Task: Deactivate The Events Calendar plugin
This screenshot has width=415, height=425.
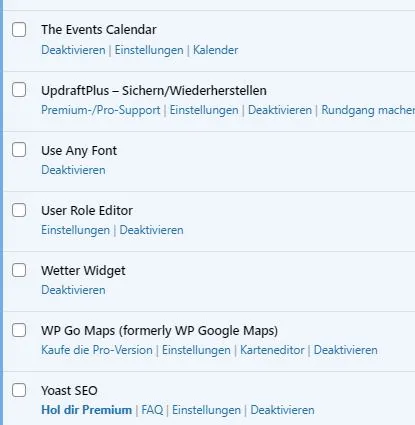Action: pos(73,50)
